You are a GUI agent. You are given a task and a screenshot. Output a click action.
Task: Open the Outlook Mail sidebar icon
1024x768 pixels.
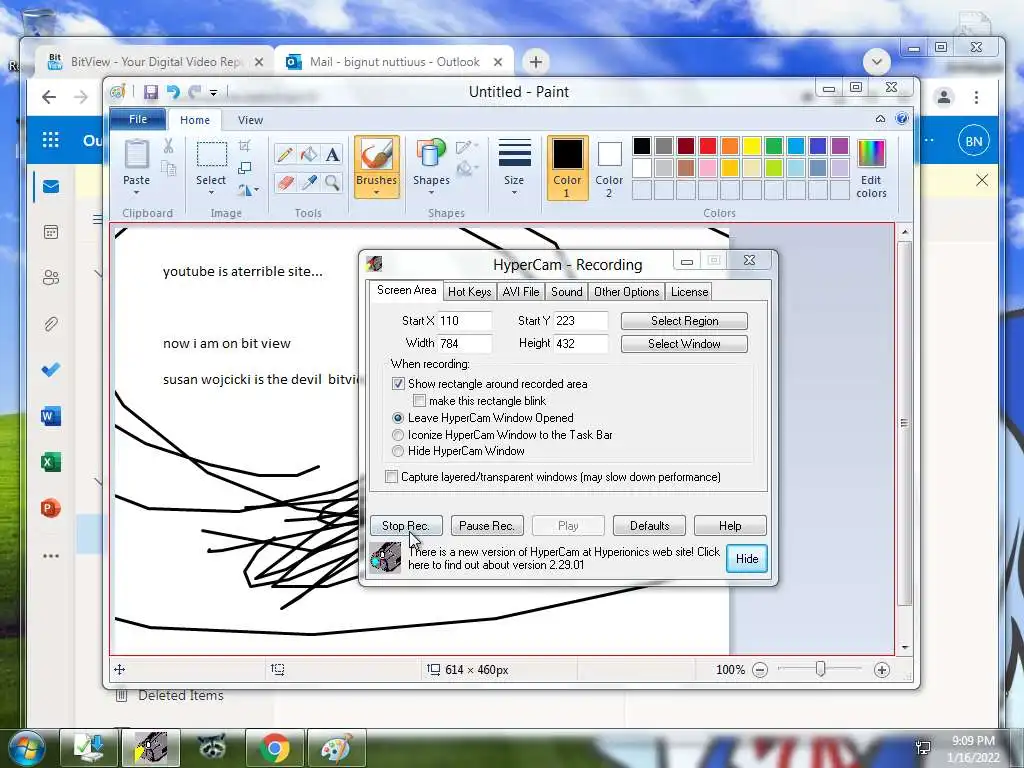tap(51, 187)
